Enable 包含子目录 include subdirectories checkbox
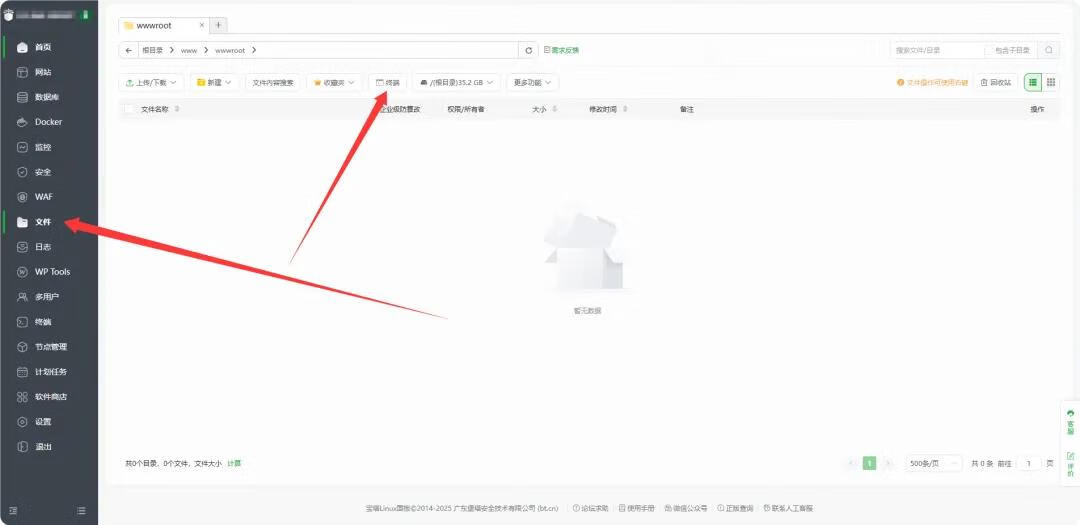Screen dimensions: 1080x525 [989, 50]
